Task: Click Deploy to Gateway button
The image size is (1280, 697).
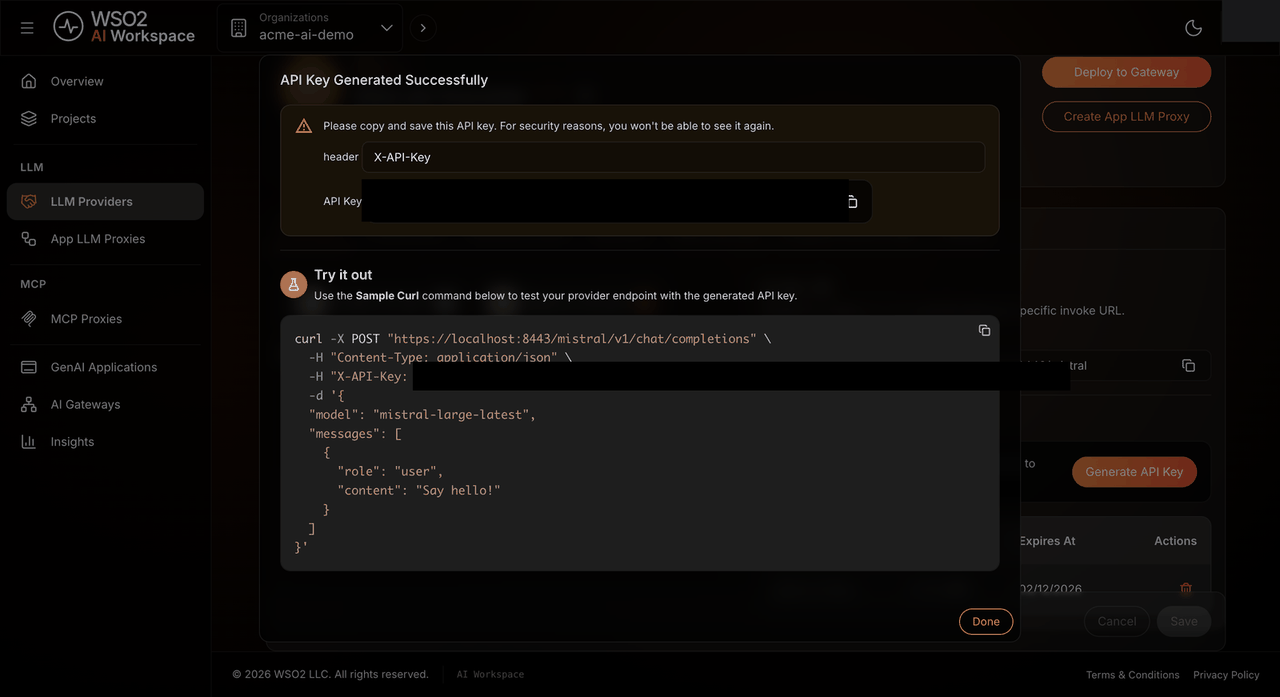Action: coord(1126,72)
